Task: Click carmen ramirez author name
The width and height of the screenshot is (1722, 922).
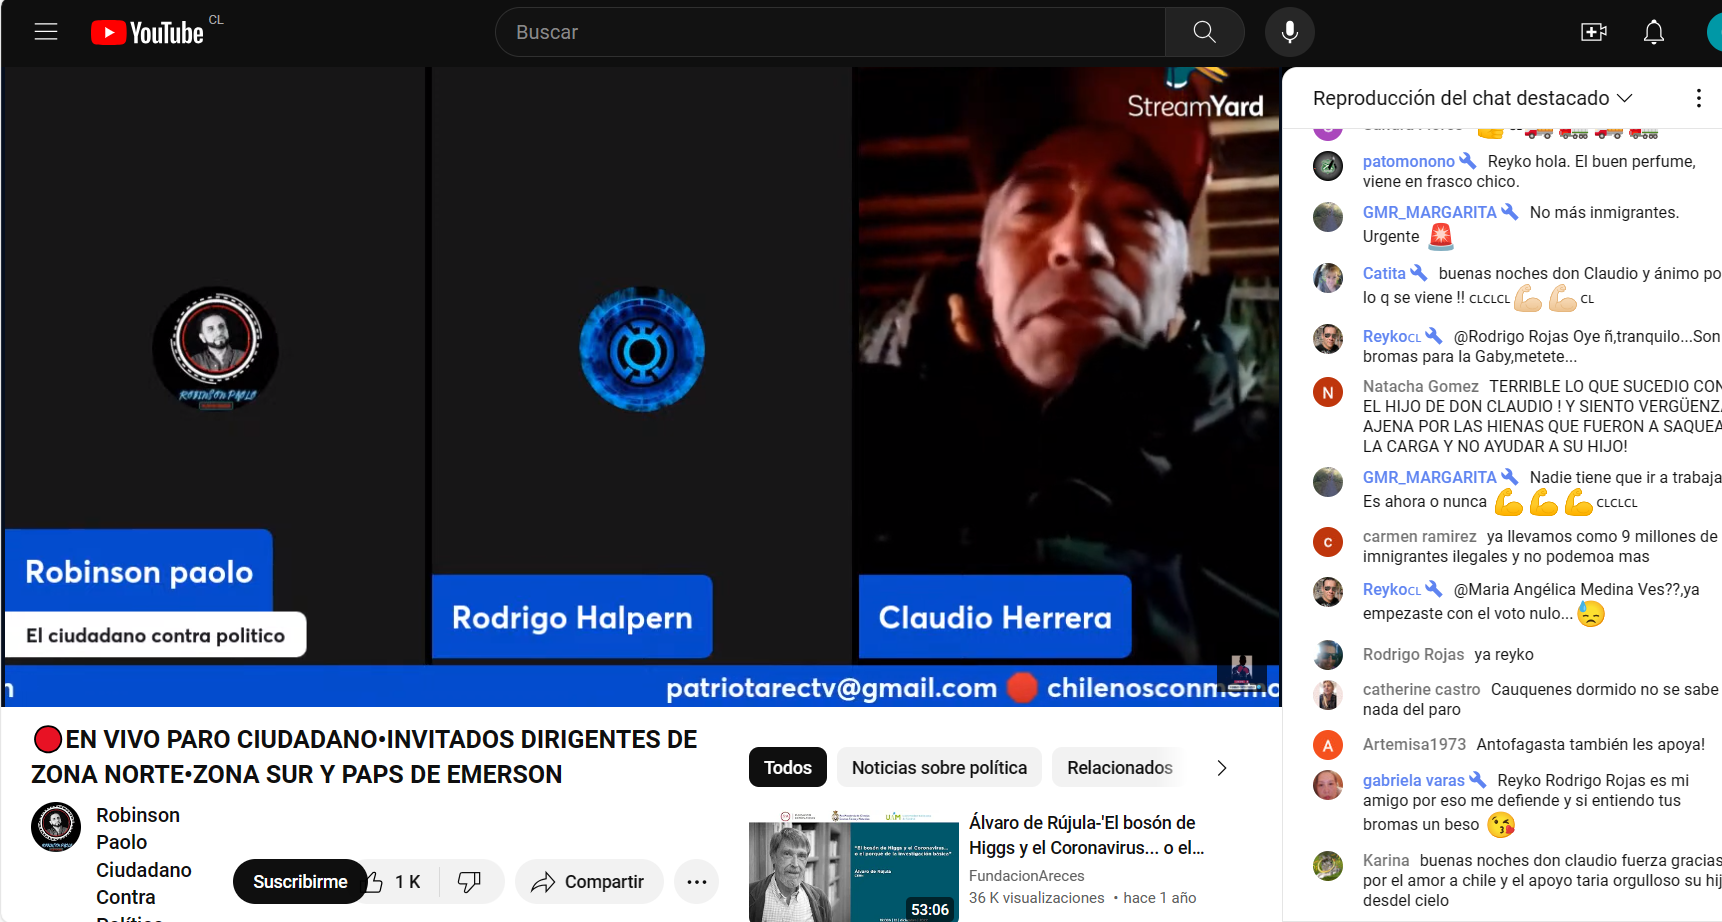Action: [1419, 536]
